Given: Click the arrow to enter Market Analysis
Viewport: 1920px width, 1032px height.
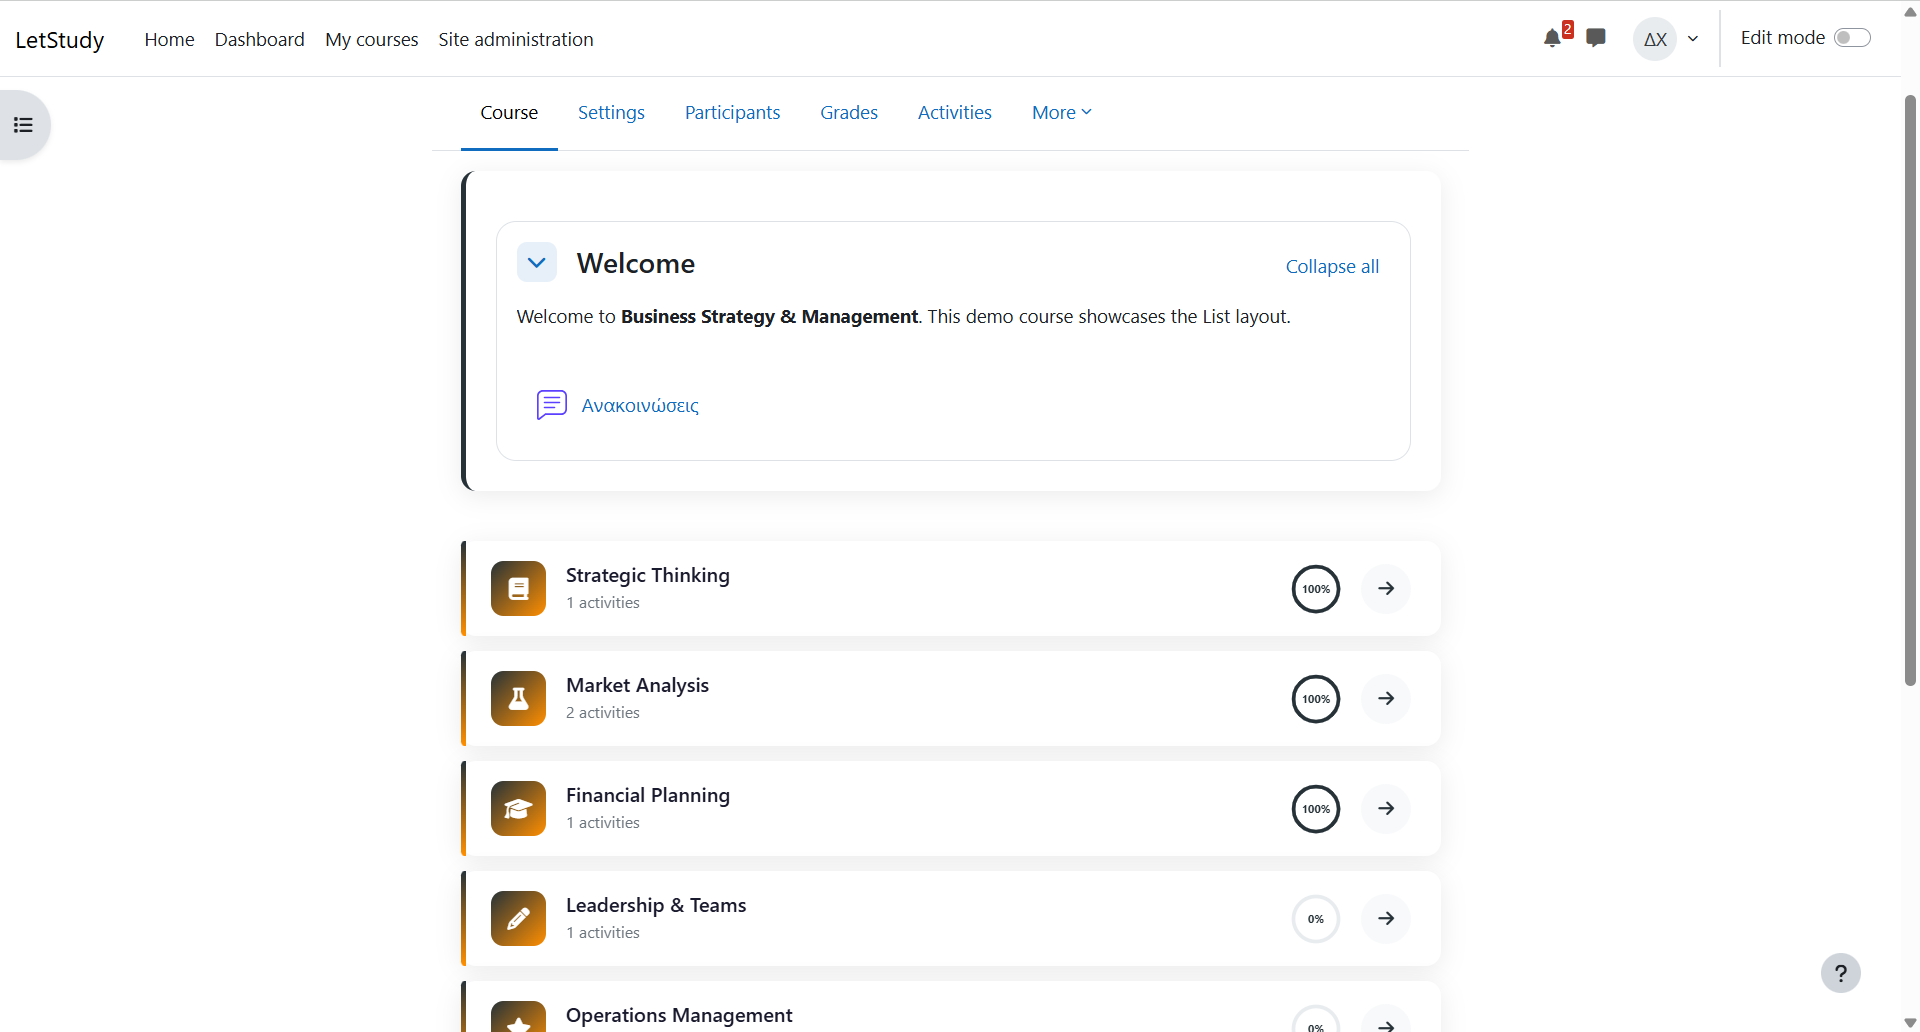Looking at the screenshot, I should click(1385, 698).
